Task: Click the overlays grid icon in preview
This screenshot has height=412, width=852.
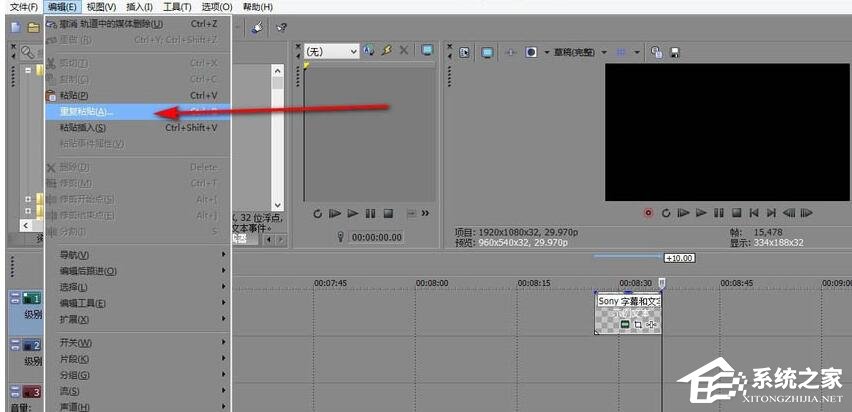Action: (622, 52)
